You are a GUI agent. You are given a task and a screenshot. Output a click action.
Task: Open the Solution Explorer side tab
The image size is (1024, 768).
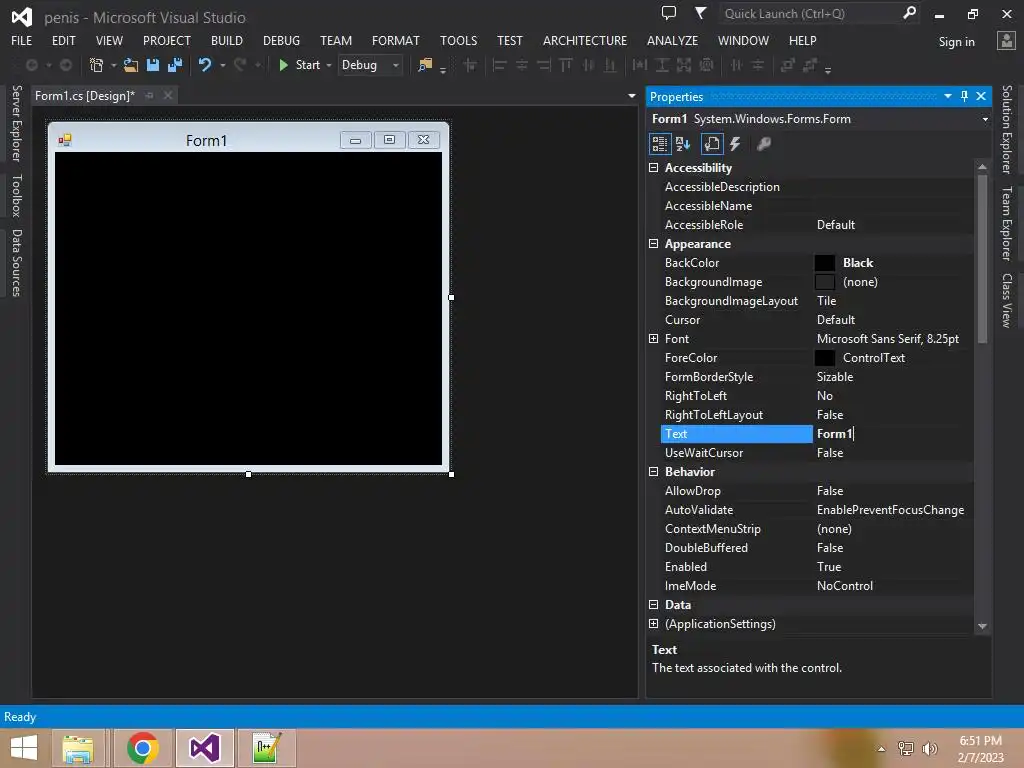(x=1007, y=129)
